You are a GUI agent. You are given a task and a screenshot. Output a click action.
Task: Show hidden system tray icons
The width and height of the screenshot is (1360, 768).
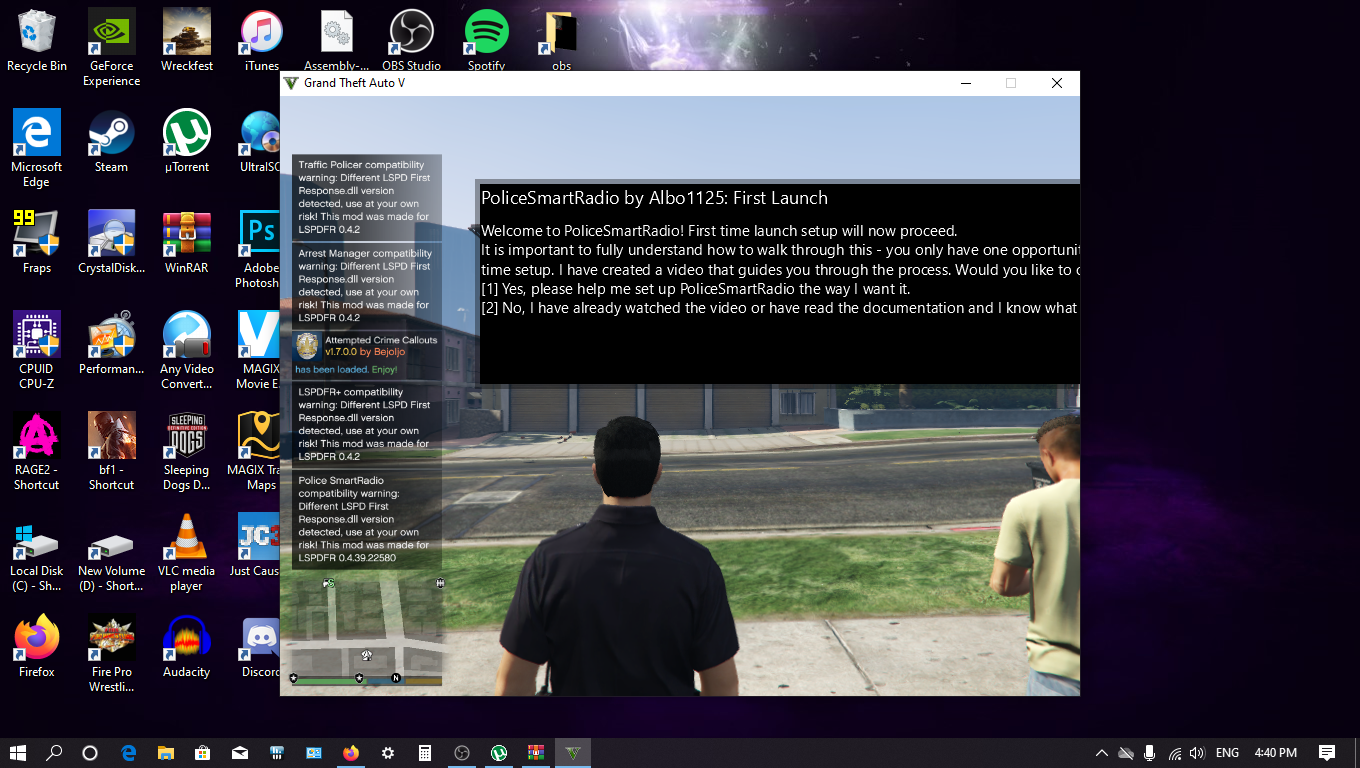point(1102,753)
